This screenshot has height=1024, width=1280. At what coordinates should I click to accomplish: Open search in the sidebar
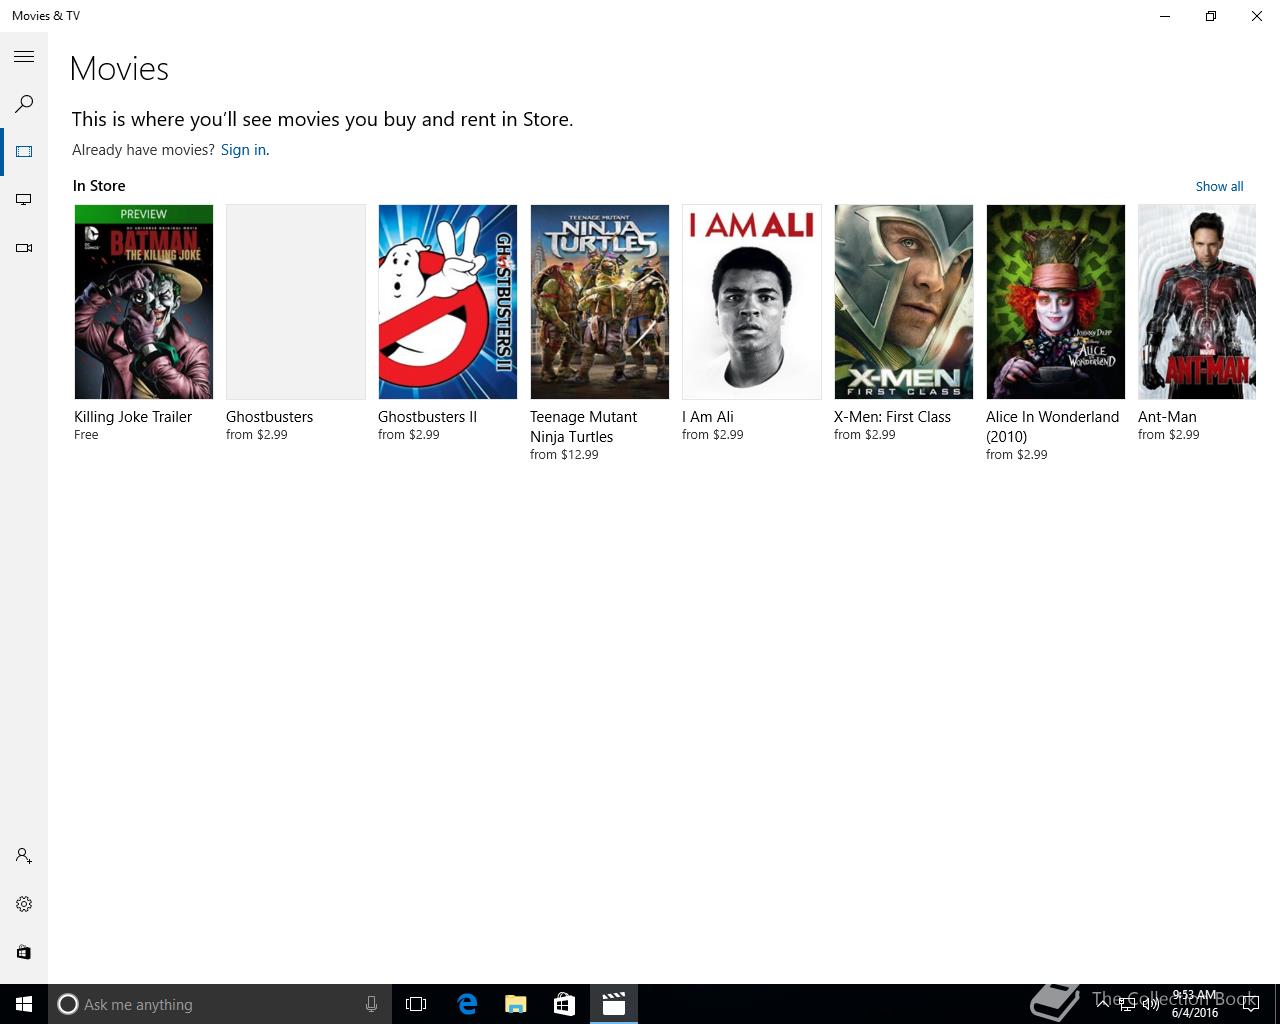(24, 104)
